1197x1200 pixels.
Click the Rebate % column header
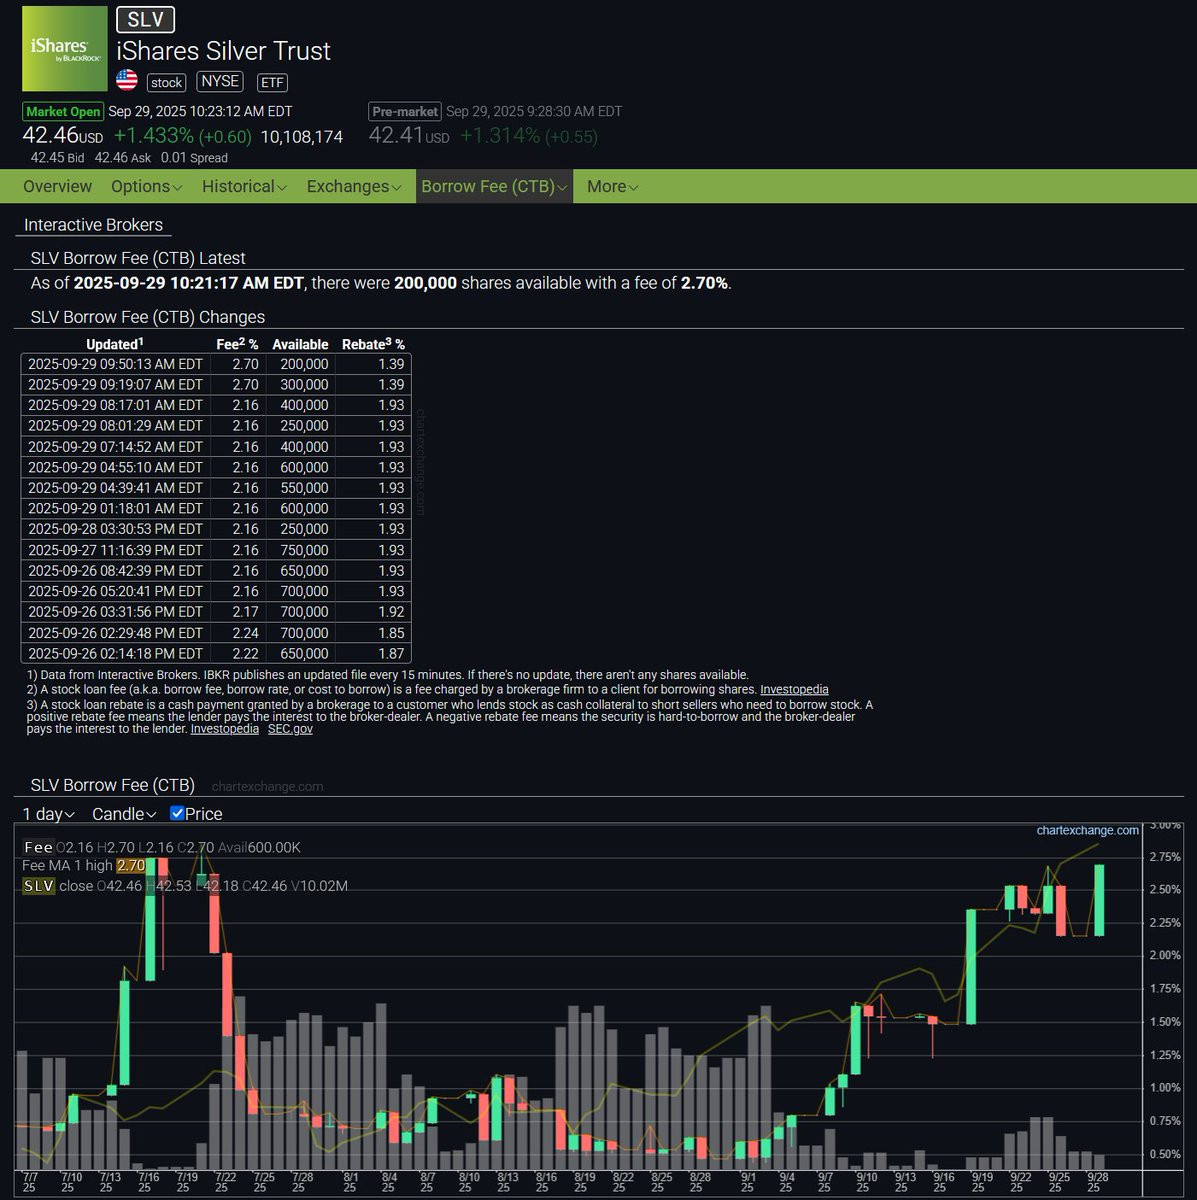[x=373, y=344]
